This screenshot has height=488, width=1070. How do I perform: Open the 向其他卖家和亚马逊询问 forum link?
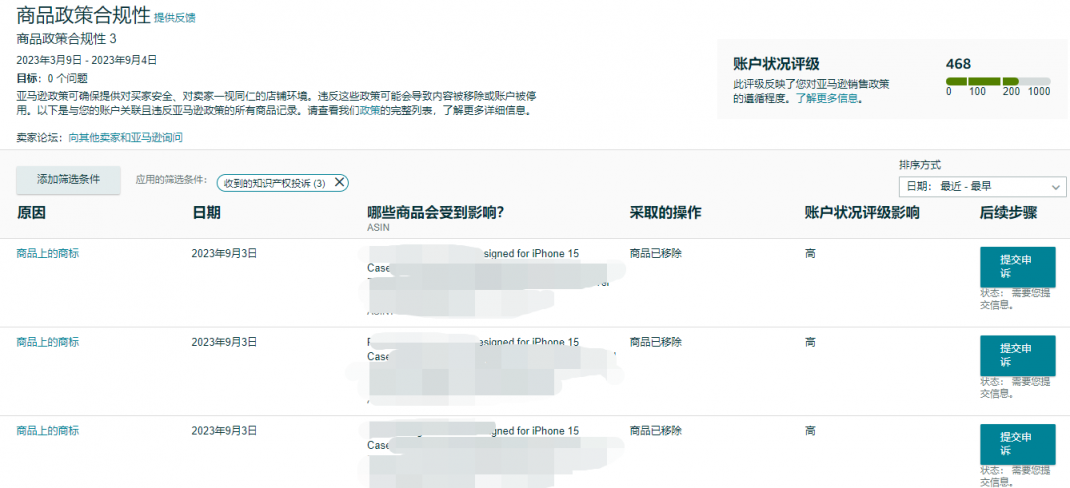(x=126, y=137)
